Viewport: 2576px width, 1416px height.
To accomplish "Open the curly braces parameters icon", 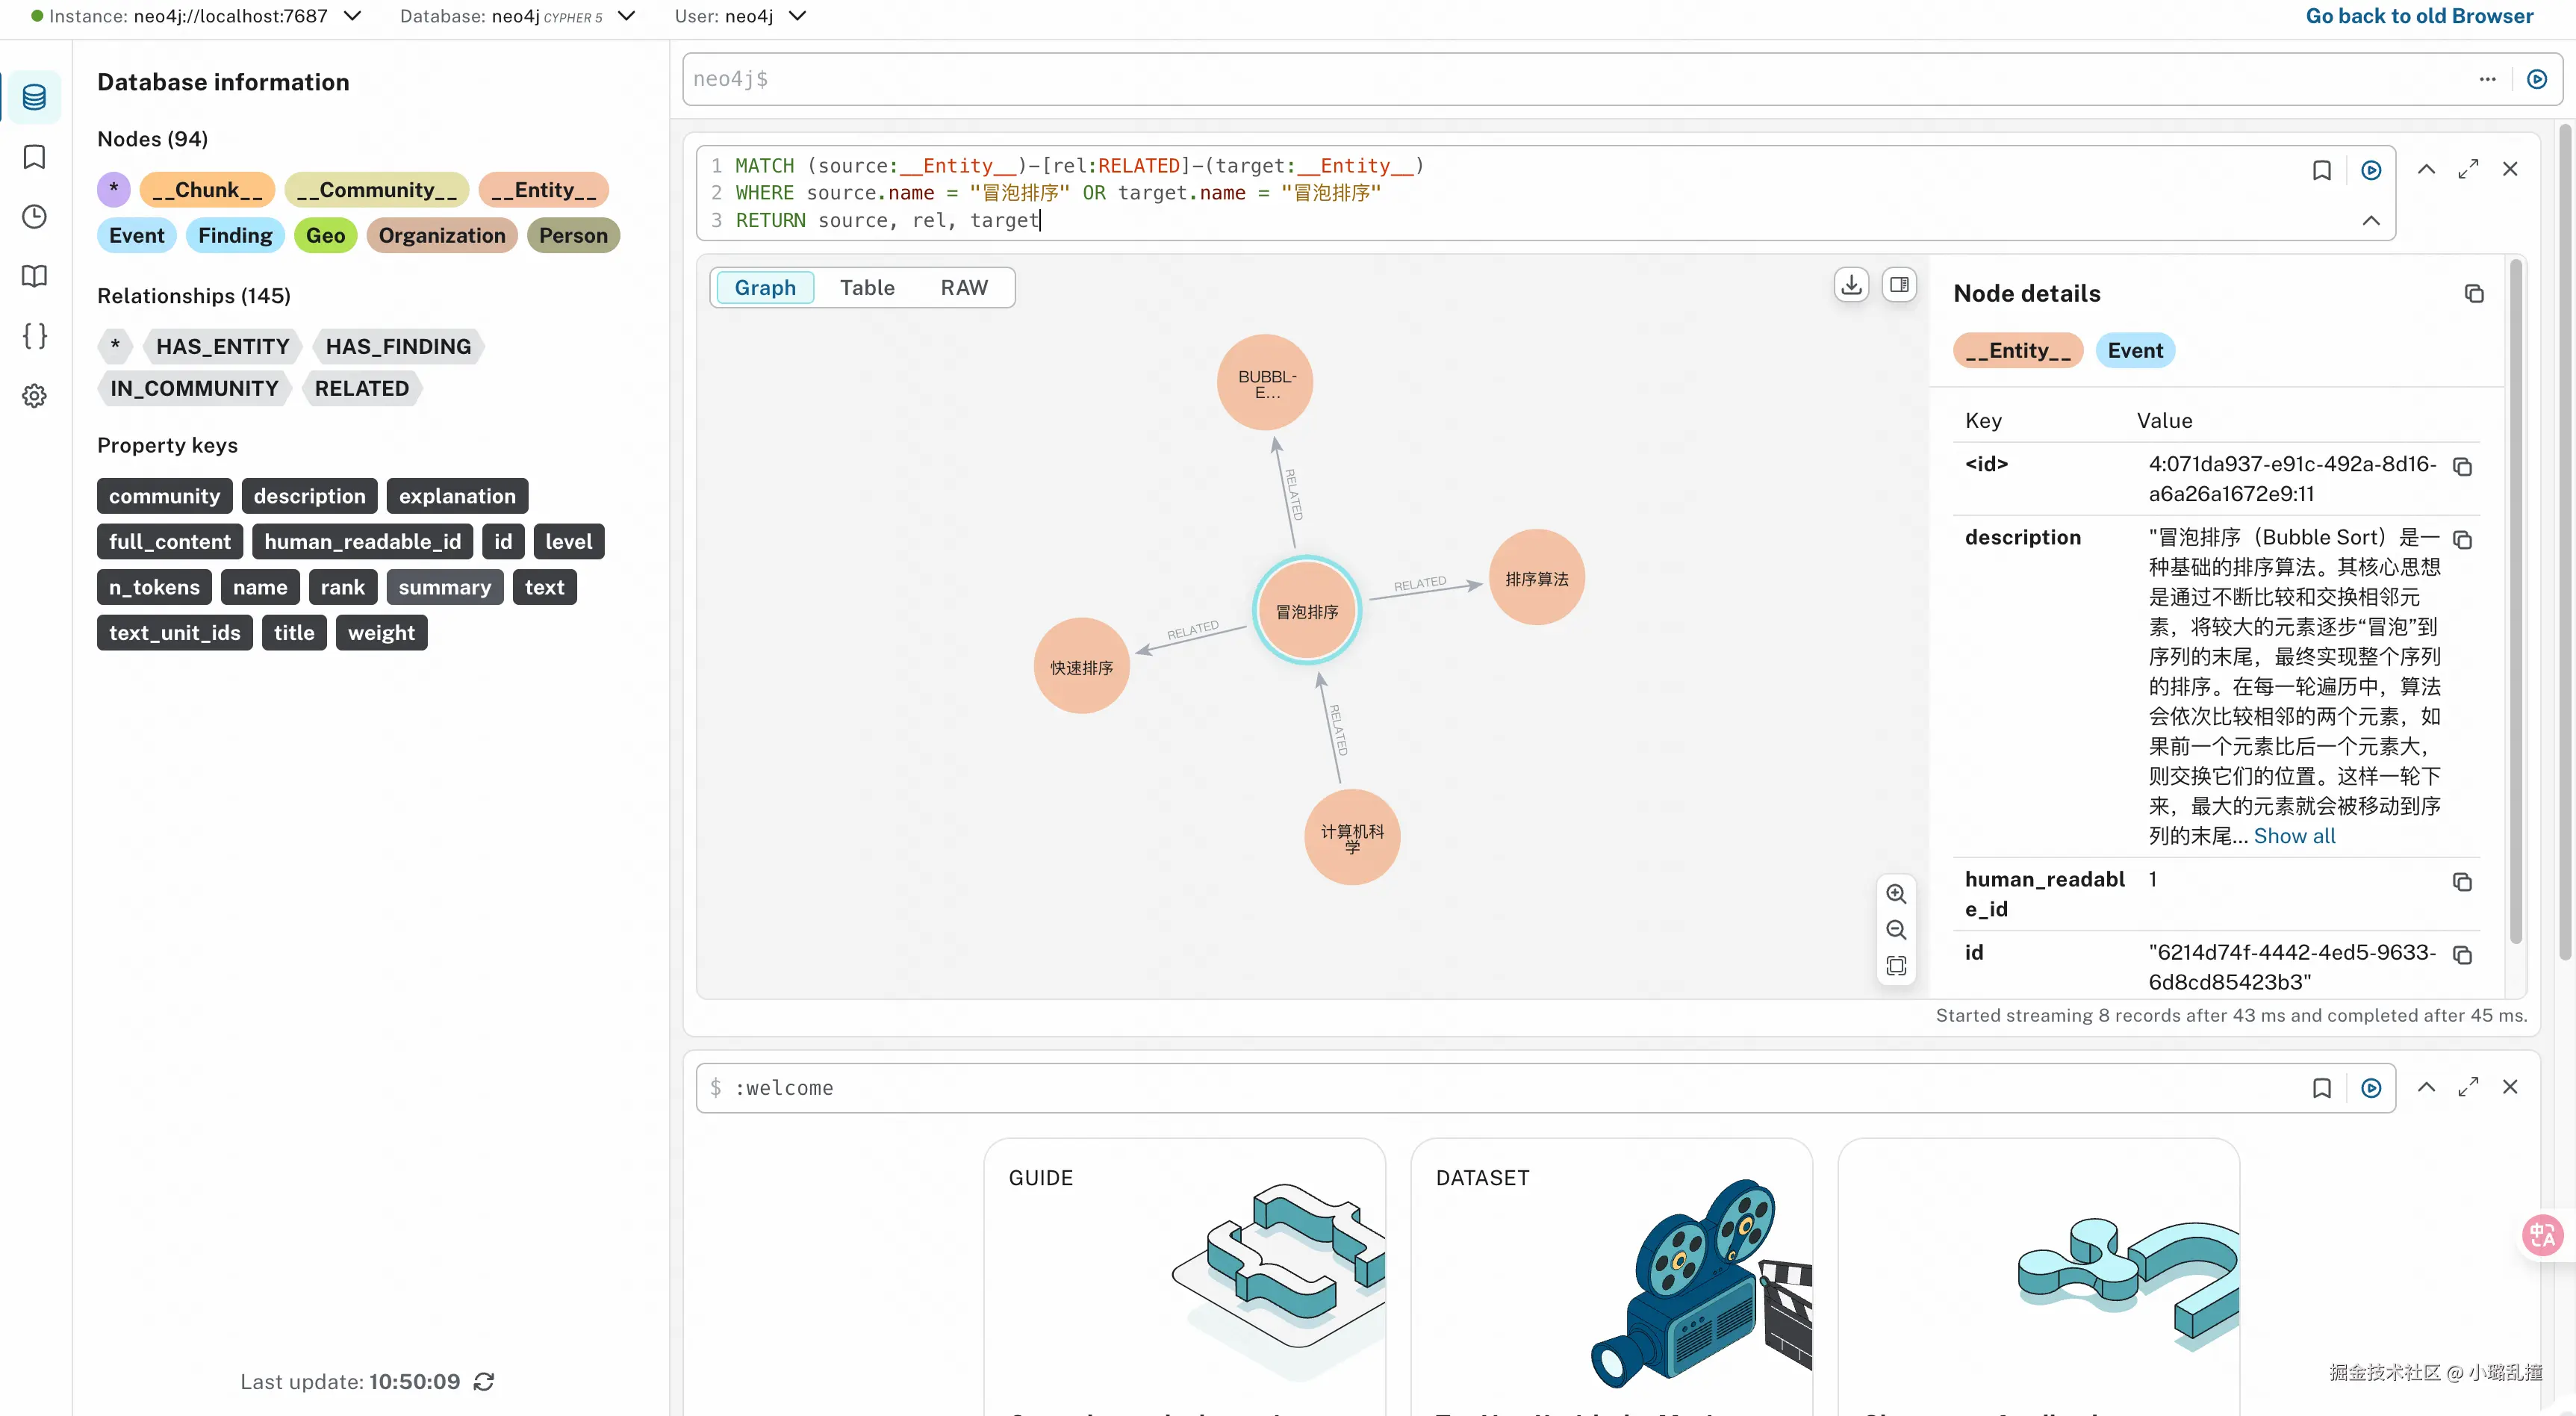I will [34, 336].
